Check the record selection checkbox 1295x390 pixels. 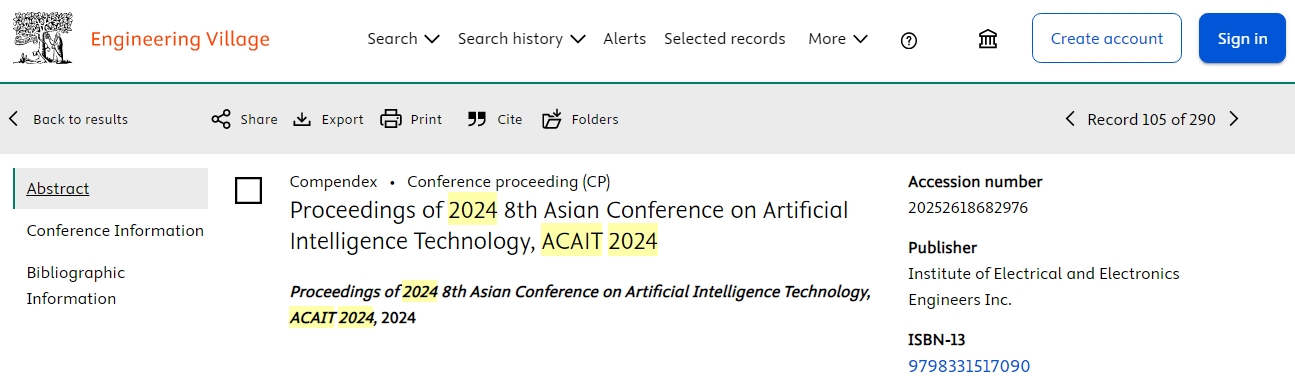tap(248, 190)
